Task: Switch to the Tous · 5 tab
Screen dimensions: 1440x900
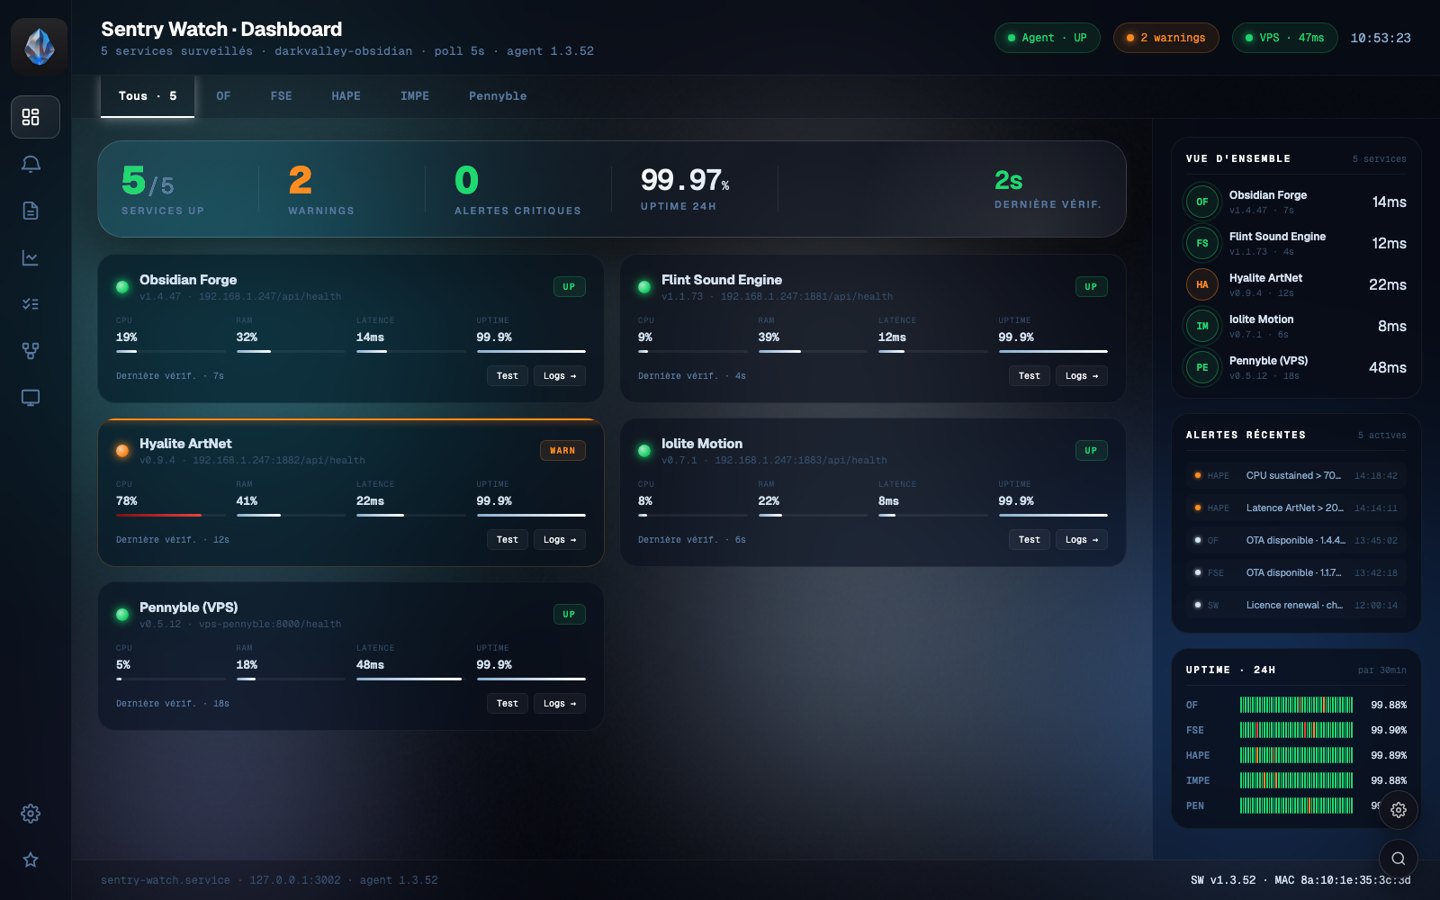Action: click(x=147, y=96)
